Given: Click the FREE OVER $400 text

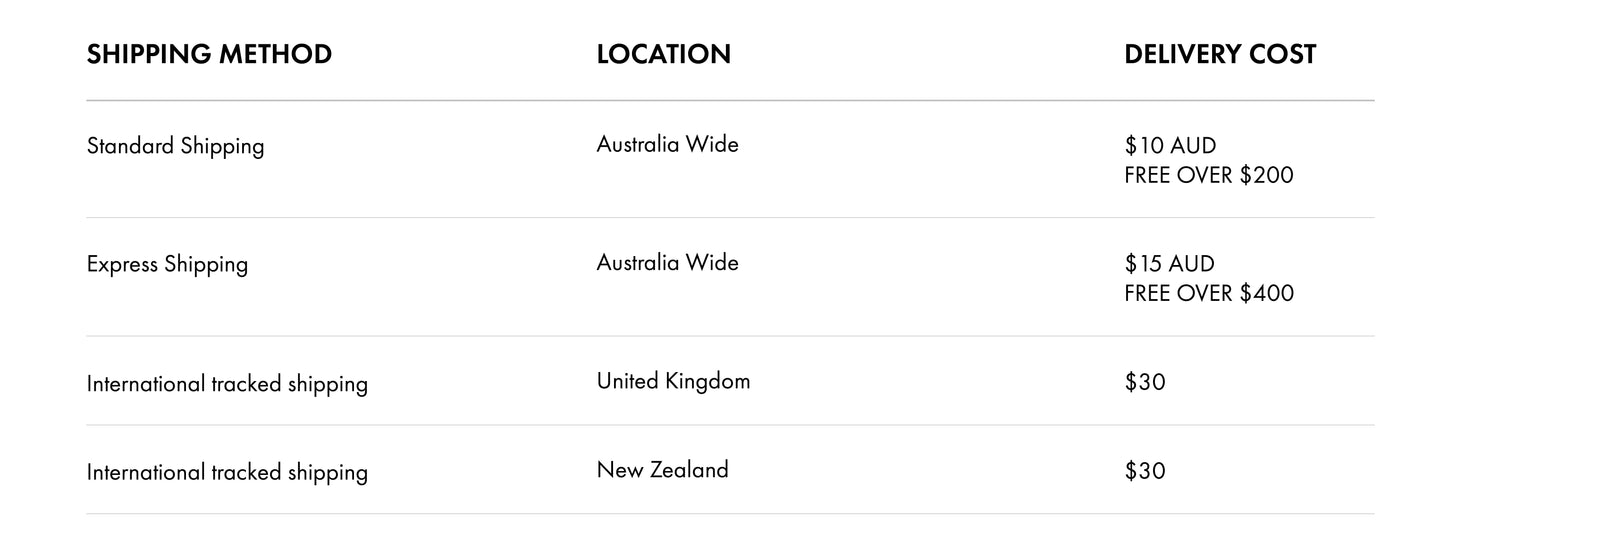Looking at the screenshot, I should pos(1209,293).
